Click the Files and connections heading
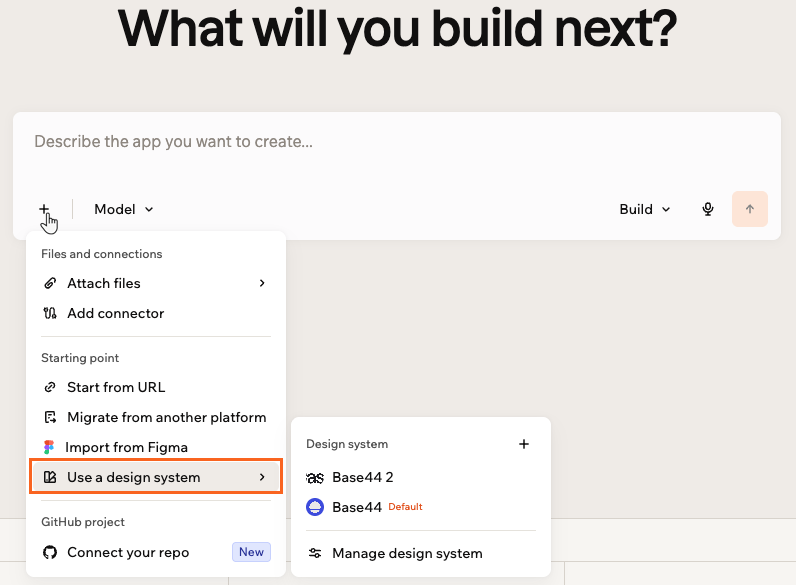This screenshot has height=585, width=796. coord(102,254)
